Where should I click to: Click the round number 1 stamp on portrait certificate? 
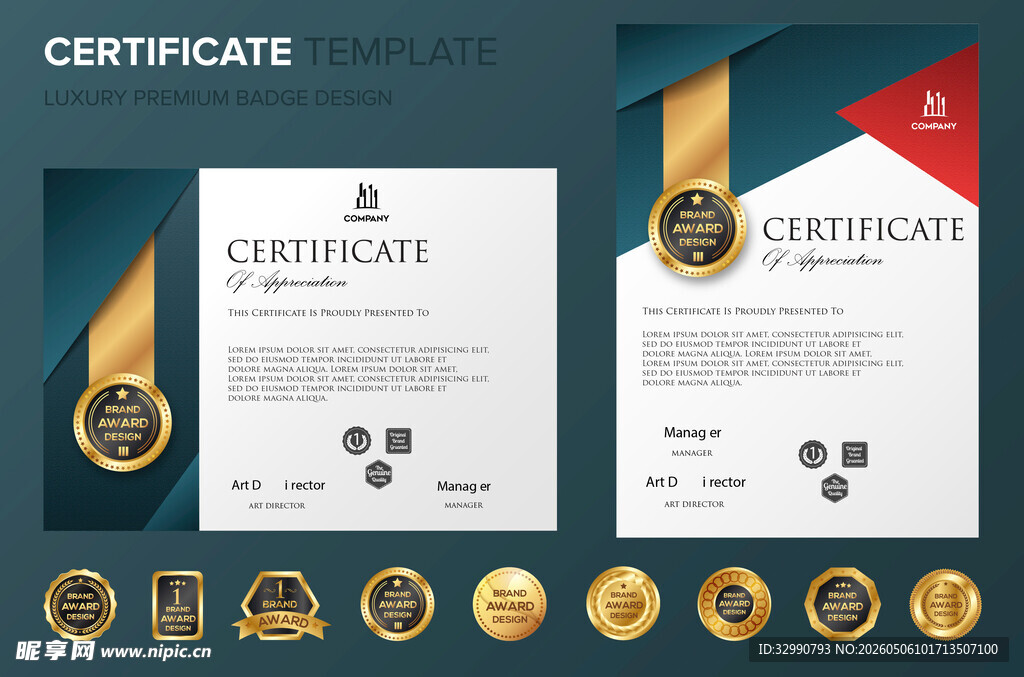(x=812, y=454)
